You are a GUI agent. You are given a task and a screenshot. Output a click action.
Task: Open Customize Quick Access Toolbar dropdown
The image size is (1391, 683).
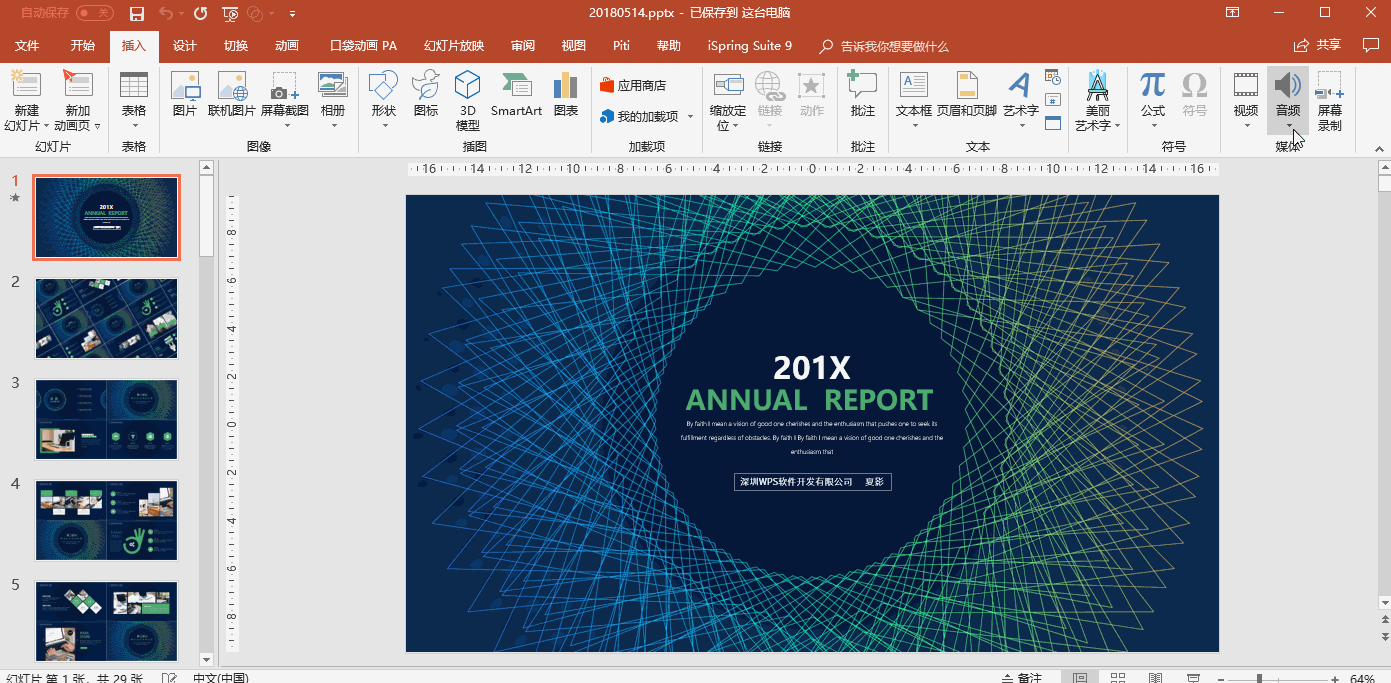tap(292, 14)
